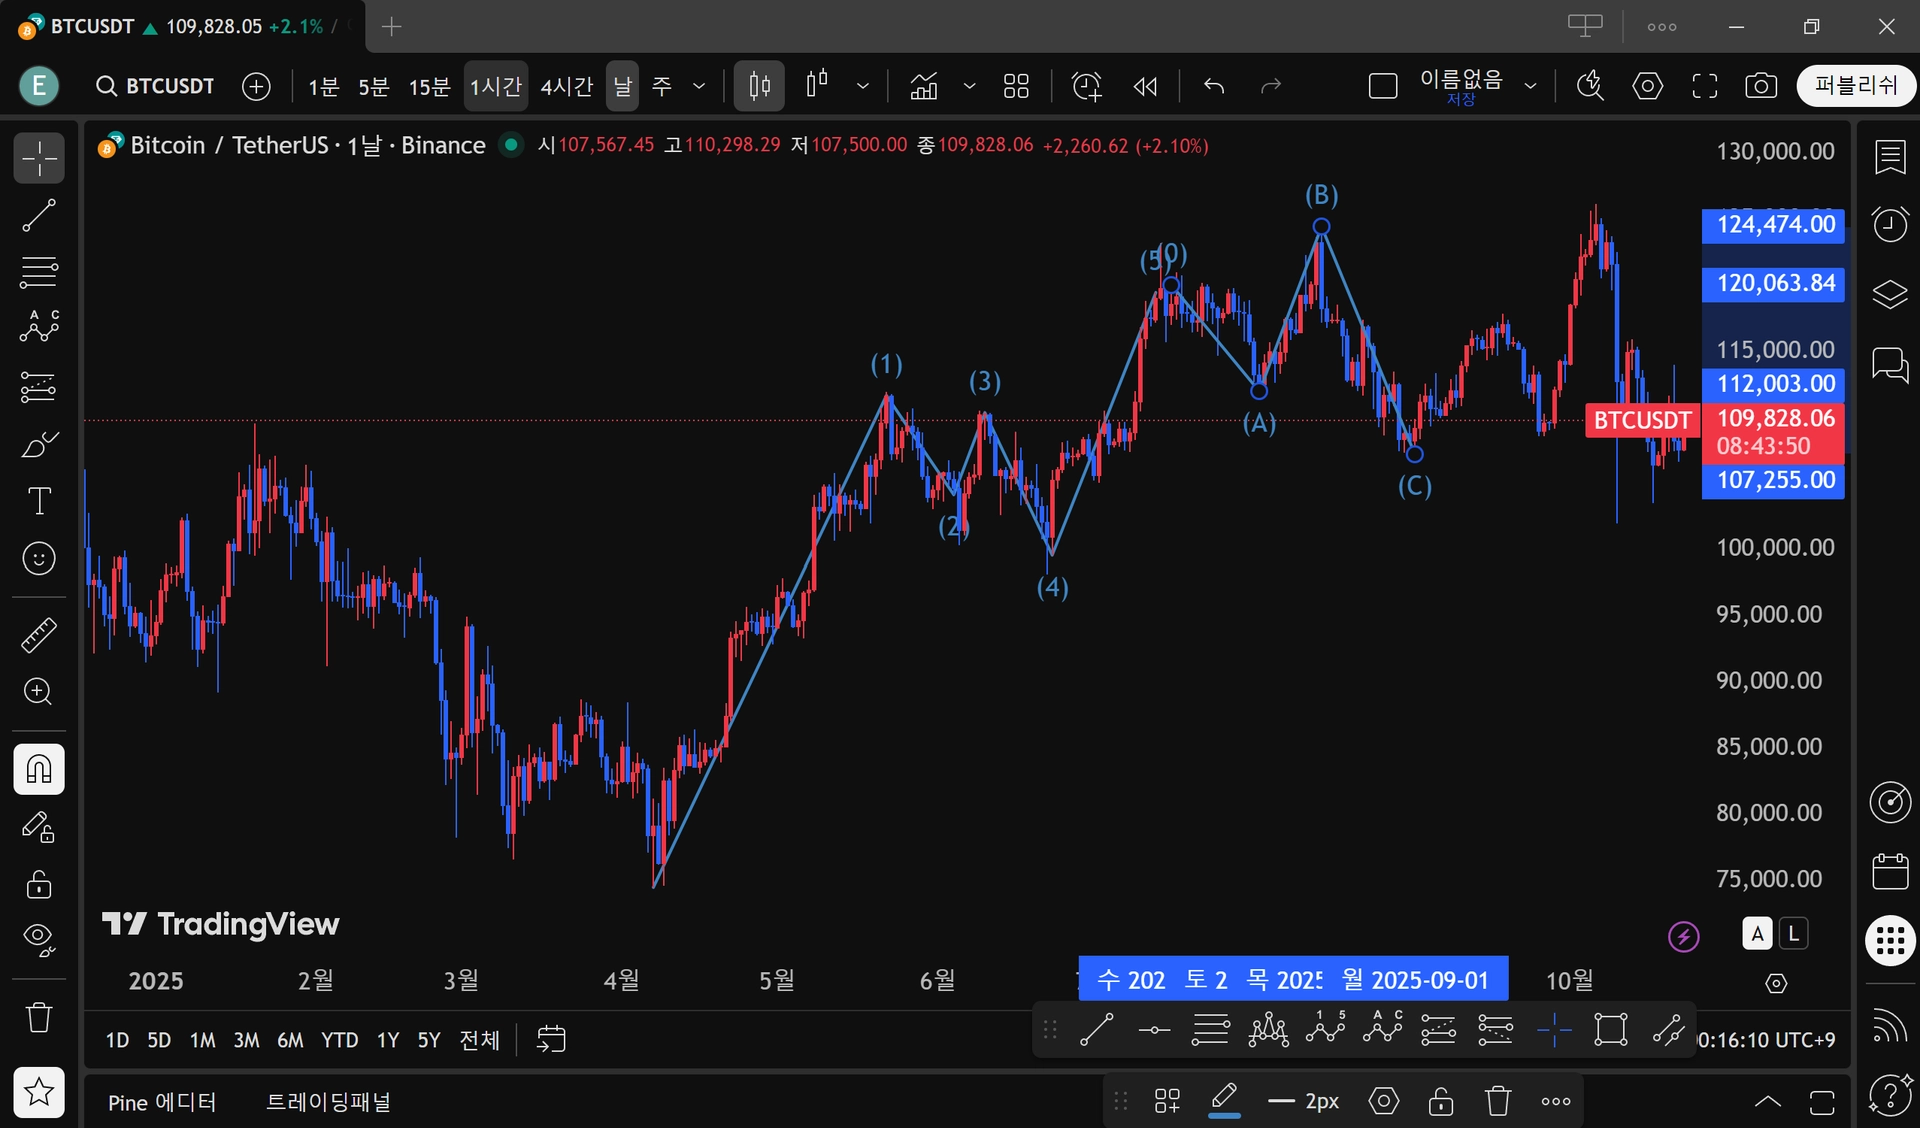Select the text annotation tool

click(39, 500)
